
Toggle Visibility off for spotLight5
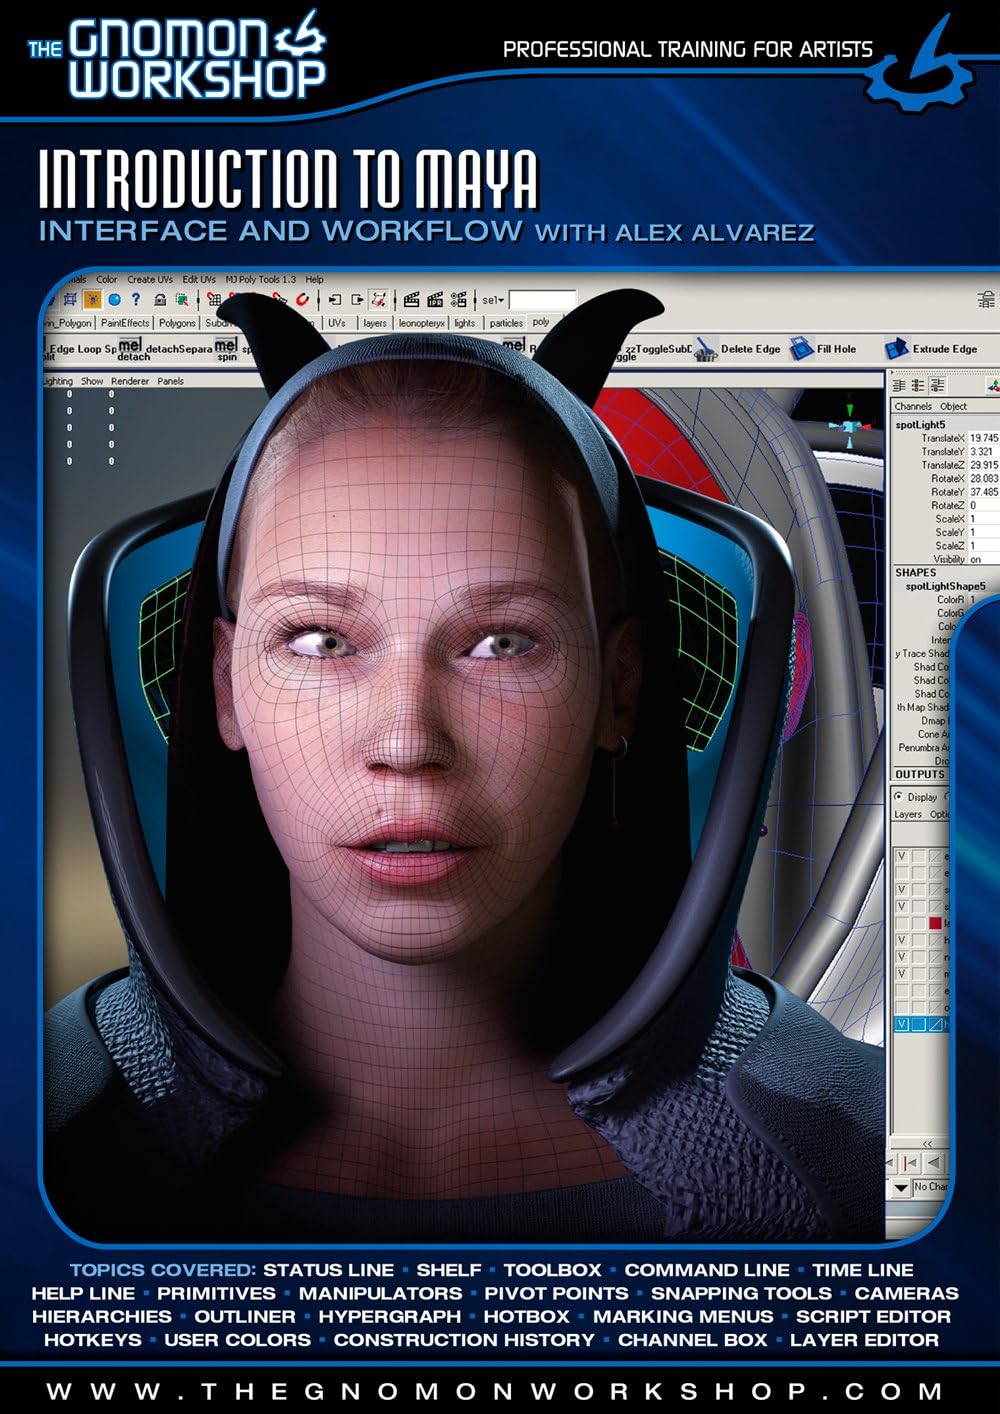975,558
